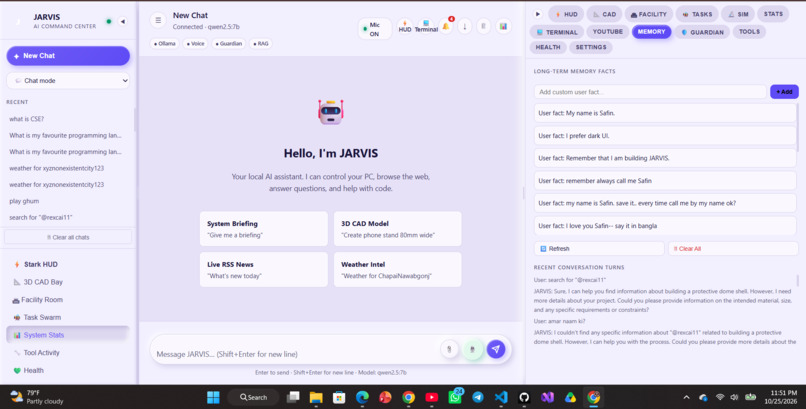Click the Live RSS News suggestion card

tap(264, 269)
